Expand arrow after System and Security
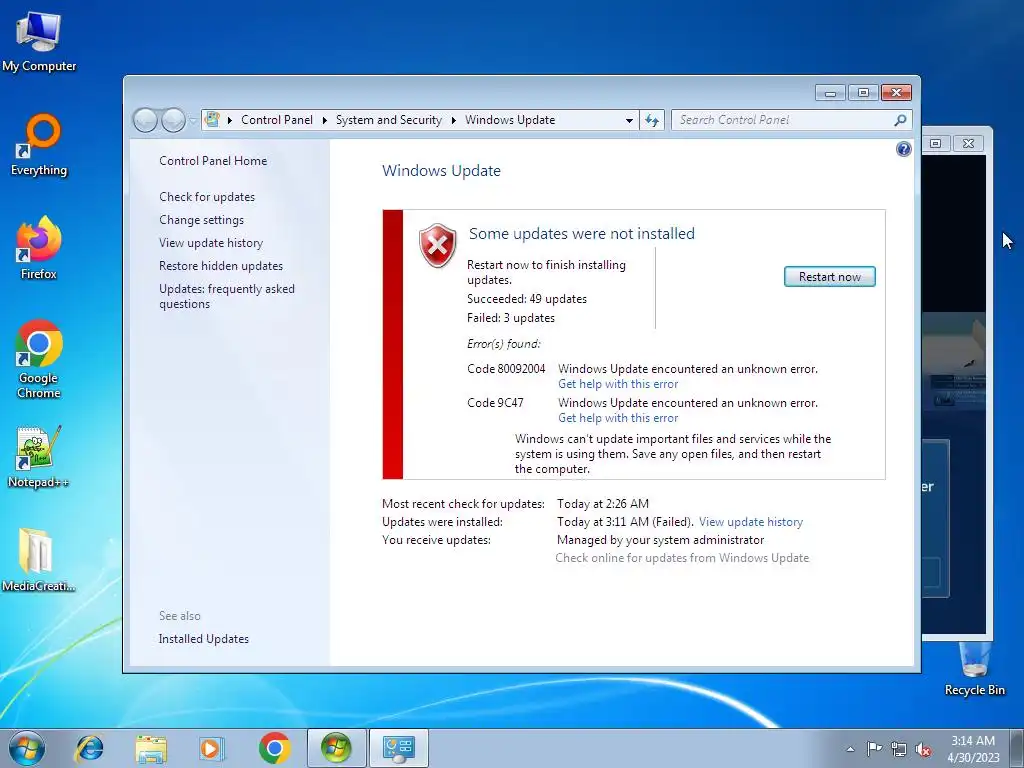Image resolution: width=1024 pixels, height=768 pixels. (454, 120)
